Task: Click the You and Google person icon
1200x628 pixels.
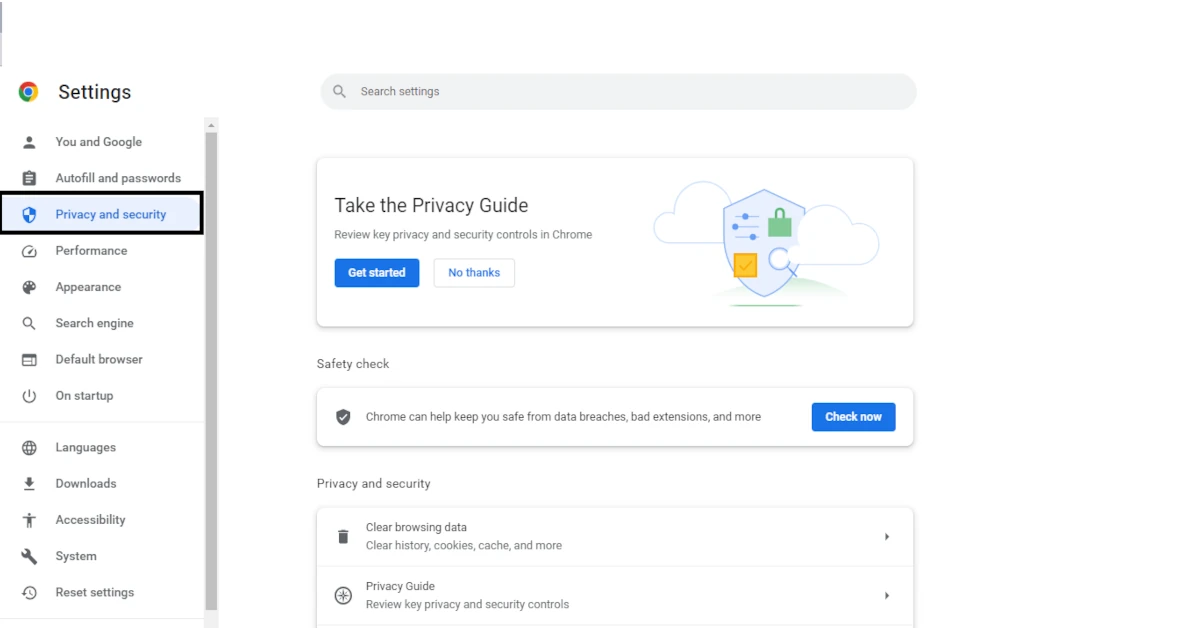Action: (x=29, y=142)
